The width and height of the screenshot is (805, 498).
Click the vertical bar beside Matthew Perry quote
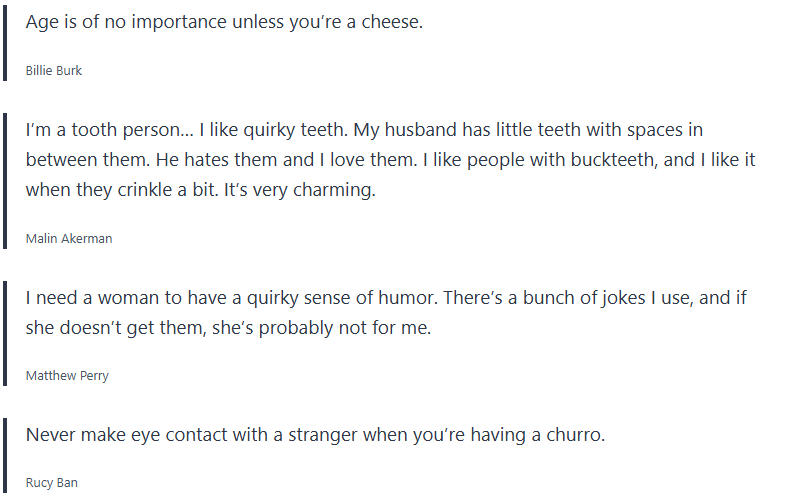[5, 330]
